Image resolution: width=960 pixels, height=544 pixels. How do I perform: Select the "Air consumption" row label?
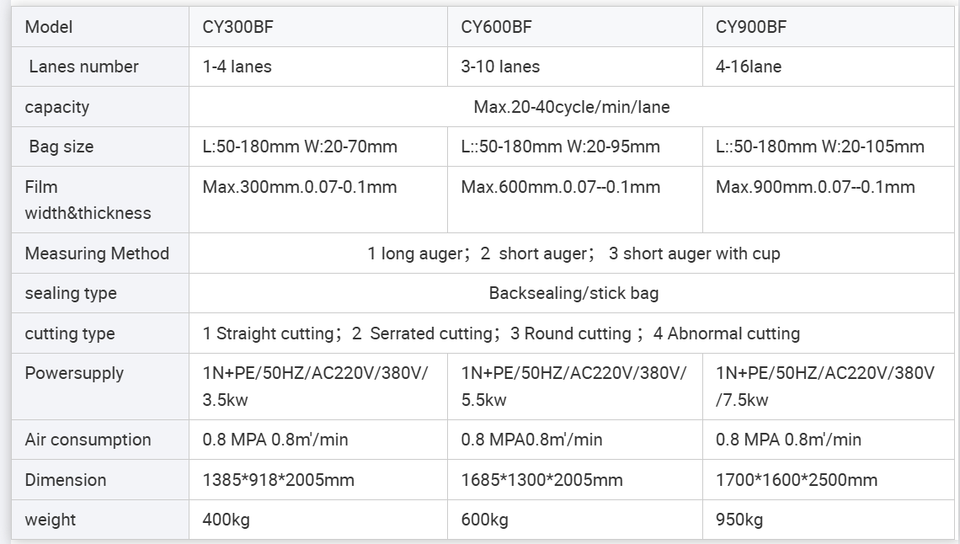tap(88, 440)
